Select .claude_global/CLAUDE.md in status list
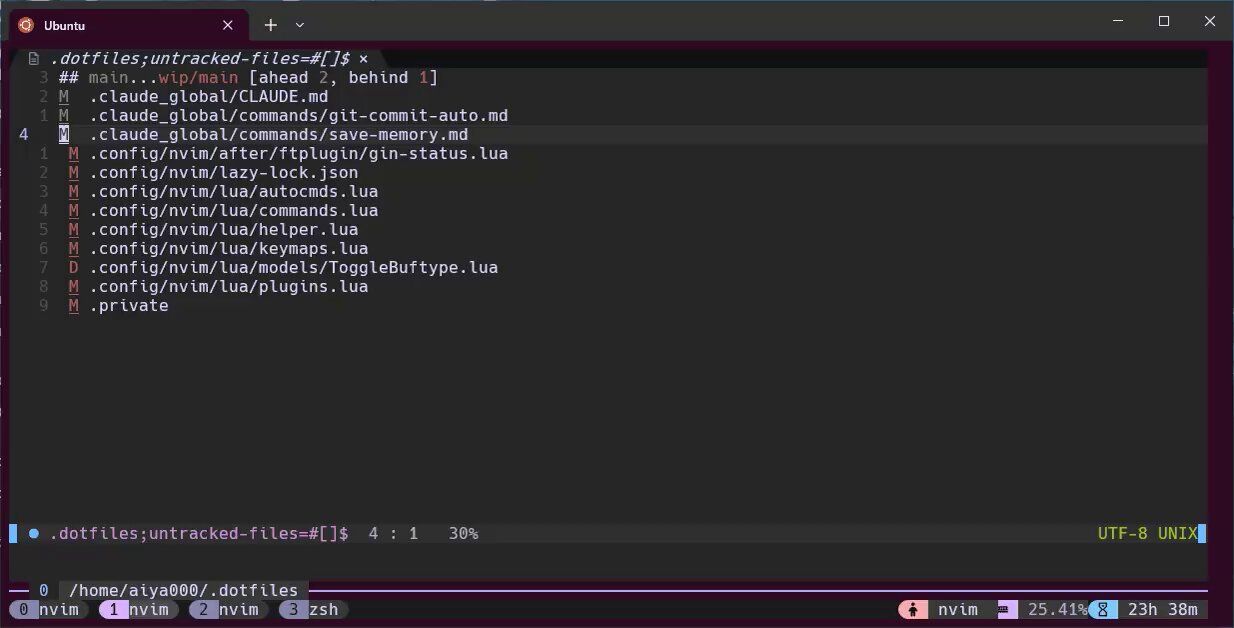The image size is (1234, 628). pos(208,97)
